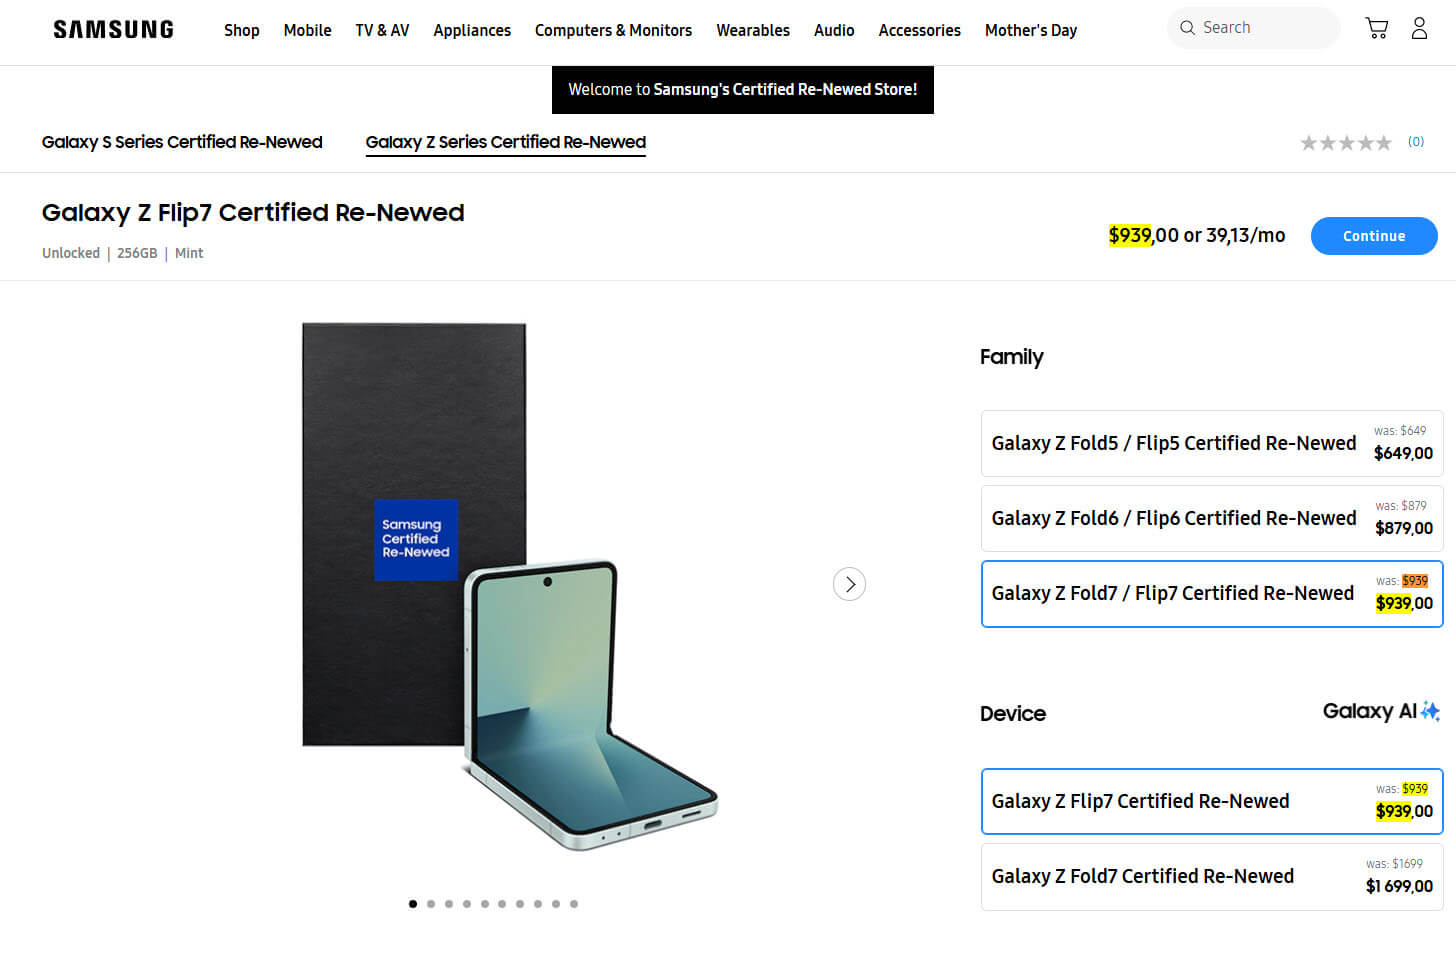Open the Shop menu
This screenshot has height=957, width=1456.
[x=241, y=30]
